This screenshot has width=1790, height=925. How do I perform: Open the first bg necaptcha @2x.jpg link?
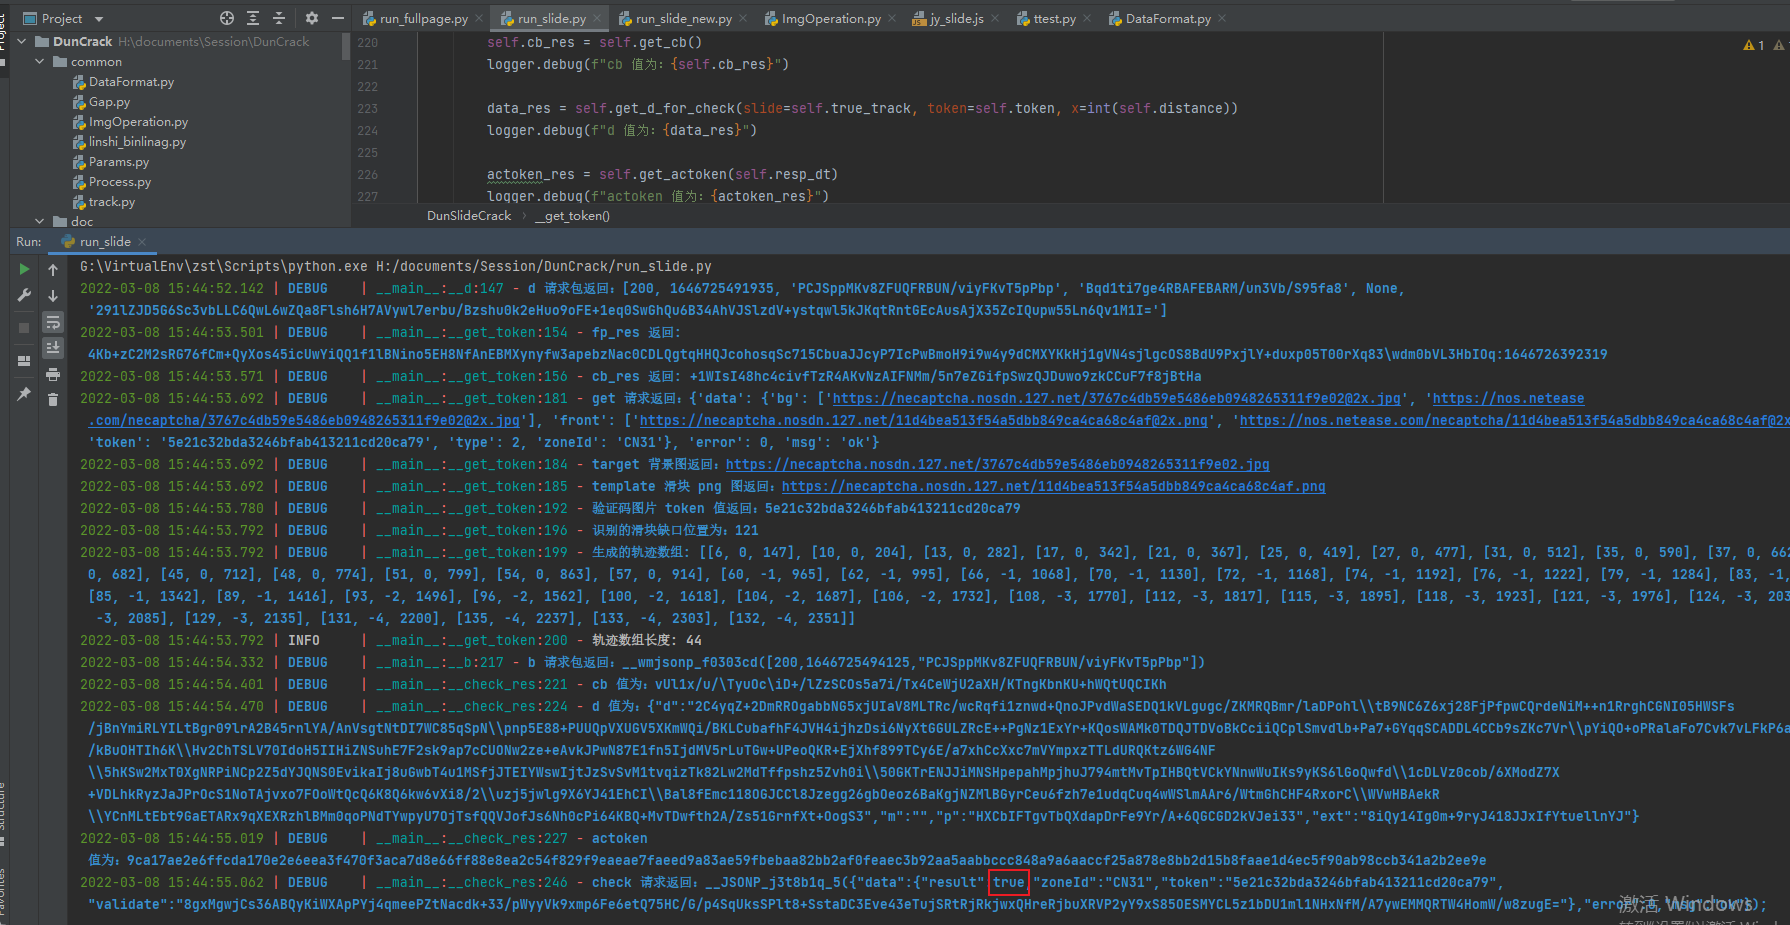[1116, 398]
